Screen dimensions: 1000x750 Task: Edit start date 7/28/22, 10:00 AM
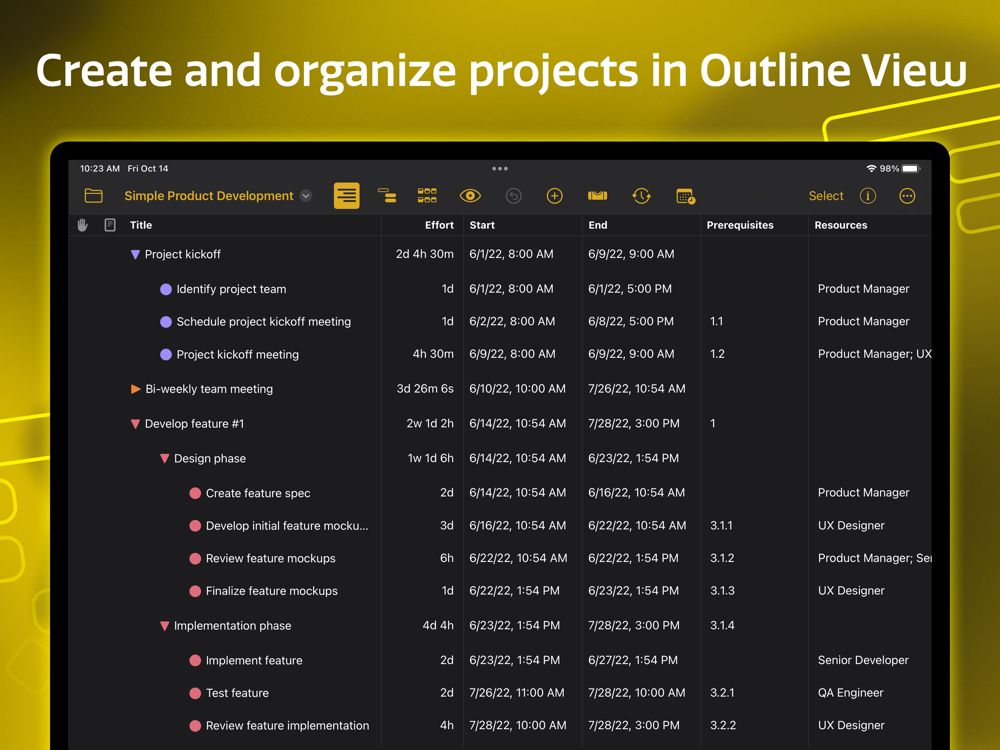[x=518, y=725]
